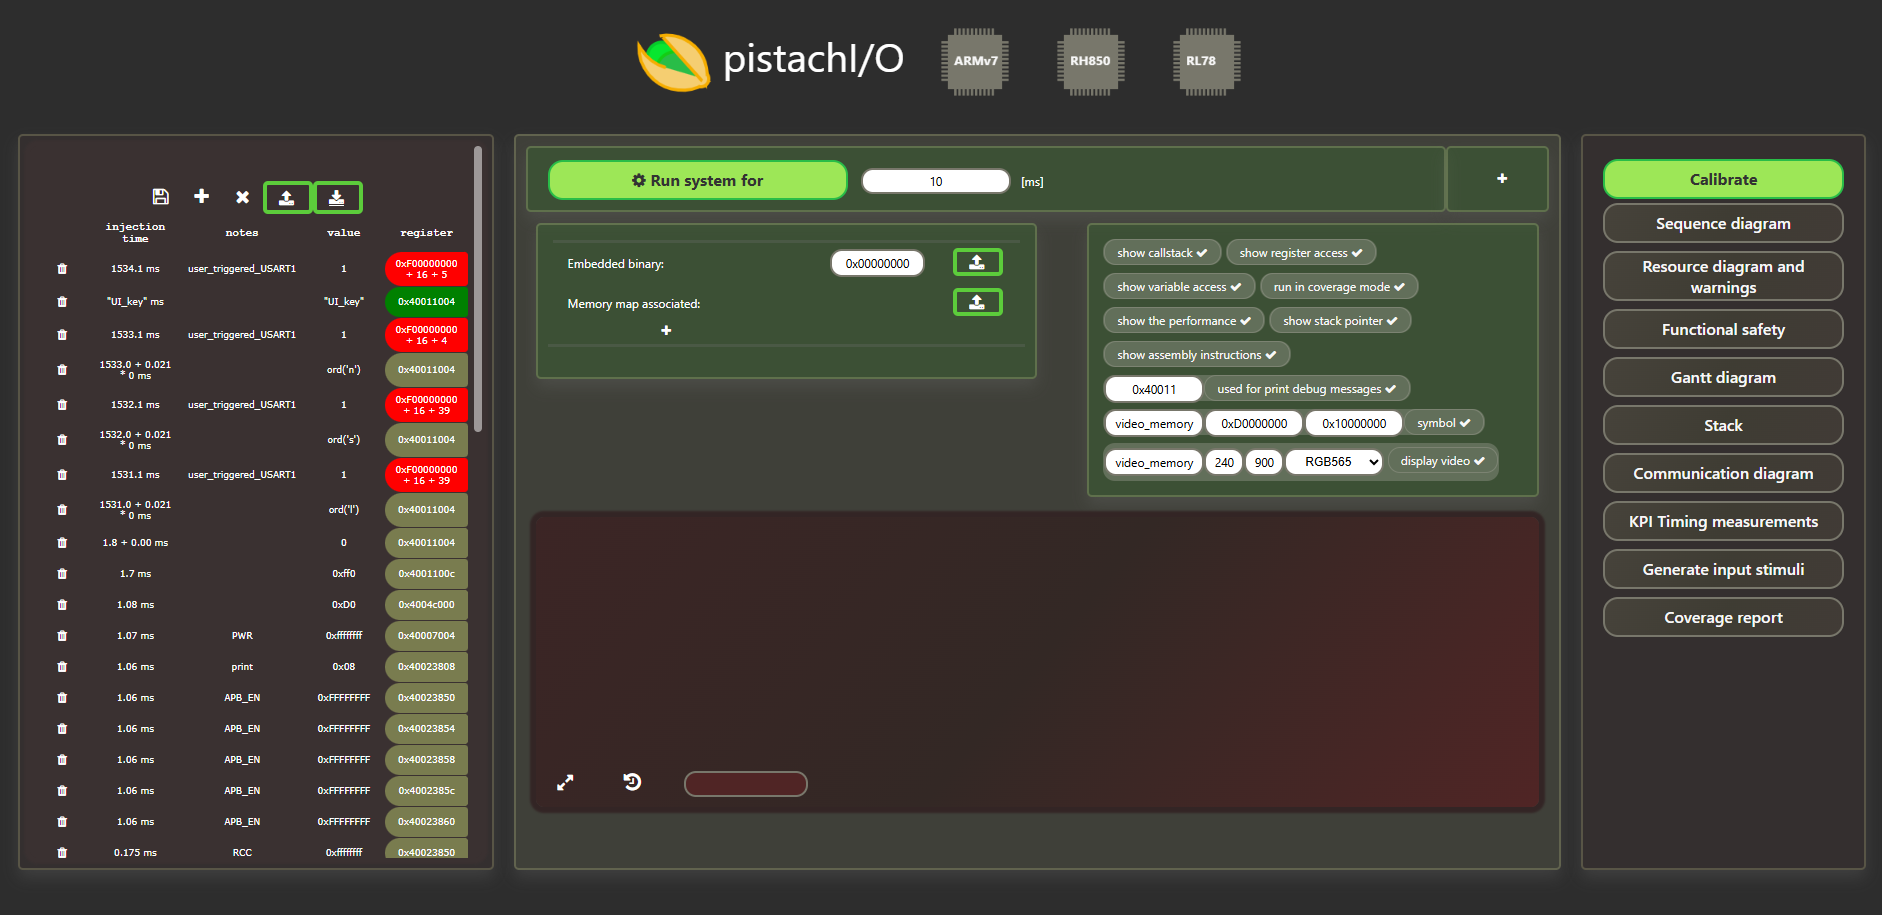
Task: Click the download icon in injection toolbar
Action: 337,198
